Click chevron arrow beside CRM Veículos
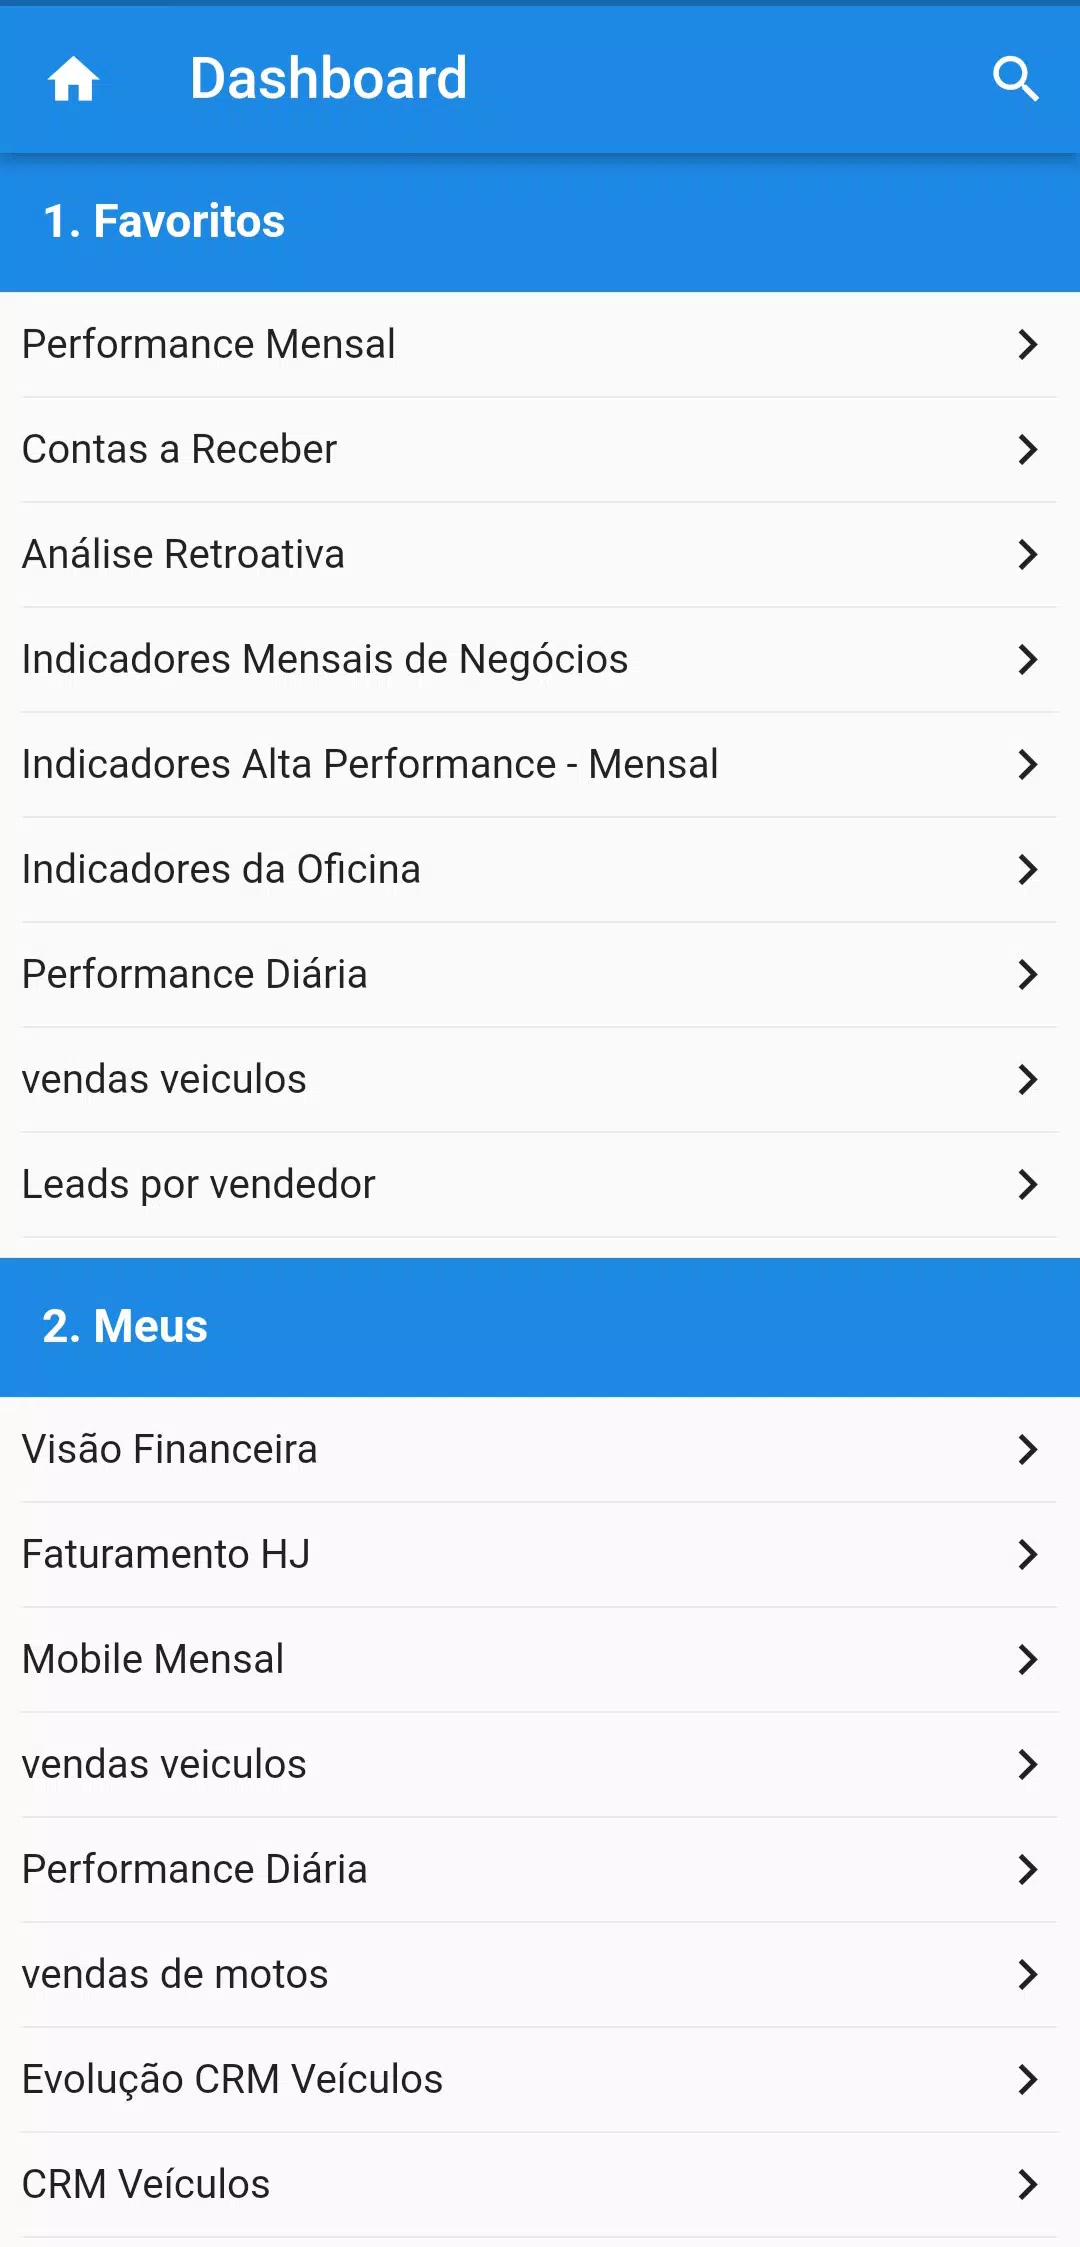 1028,2184
